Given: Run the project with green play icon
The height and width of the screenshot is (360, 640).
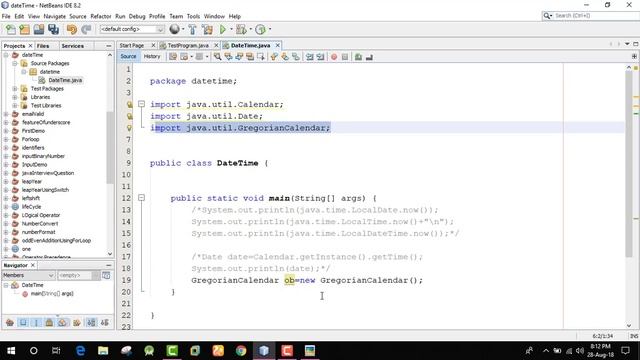Looking at the screenshot, I should [222, 29].
